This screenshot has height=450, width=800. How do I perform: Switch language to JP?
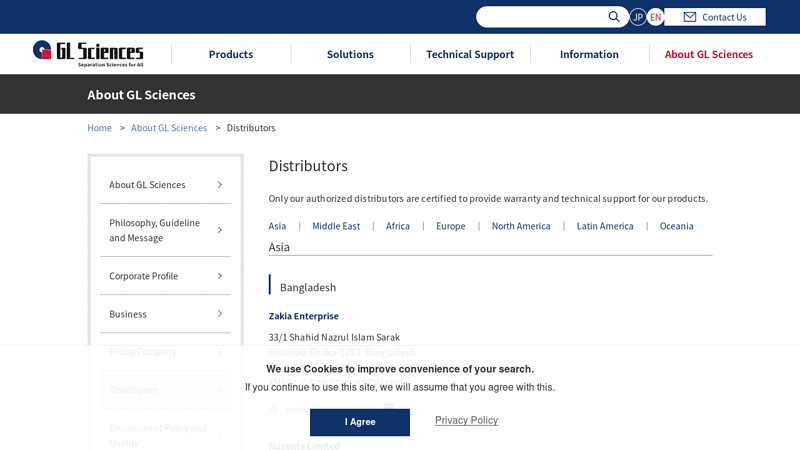[638, 17]
